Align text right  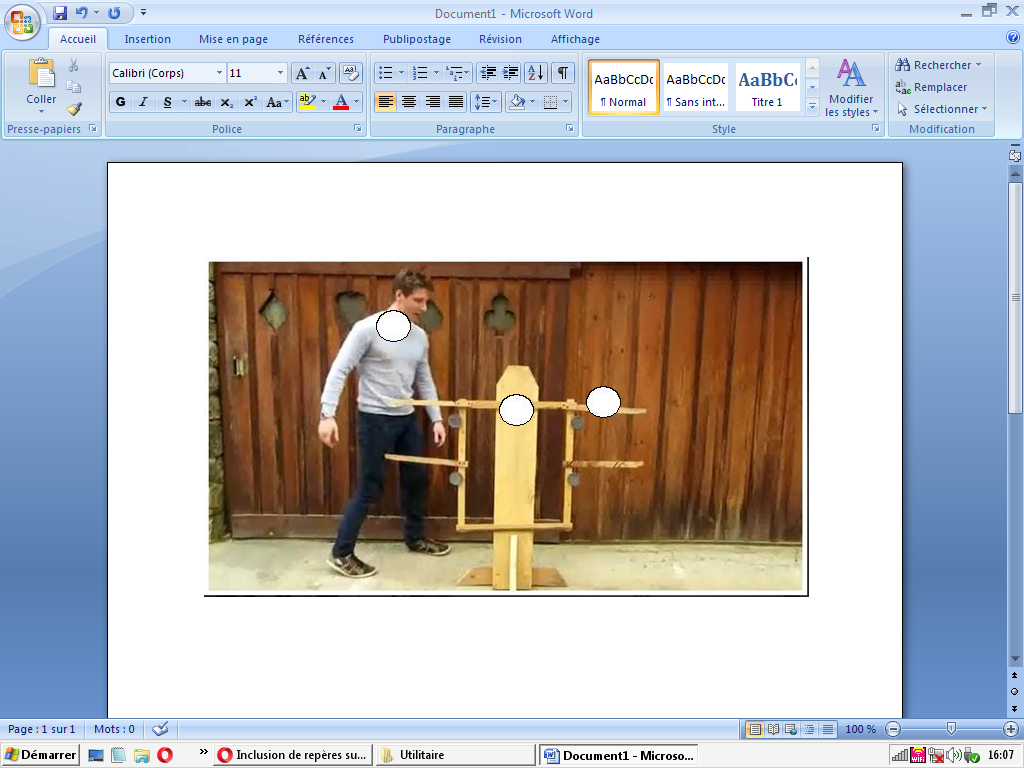click(x=432, y=102)
